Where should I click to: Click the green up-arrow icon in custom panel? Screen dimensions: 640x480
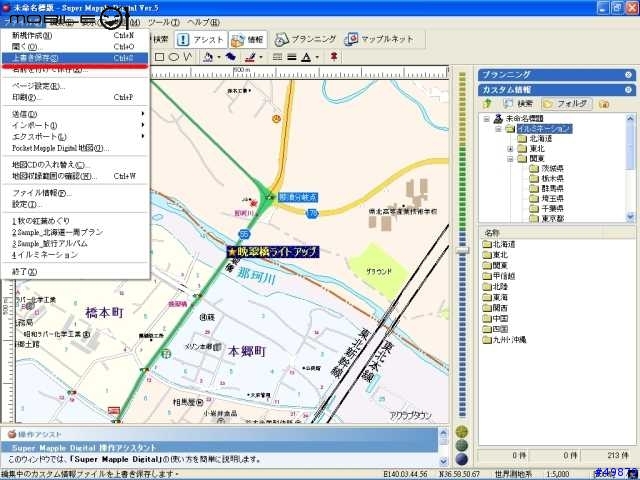click(487, 104)
